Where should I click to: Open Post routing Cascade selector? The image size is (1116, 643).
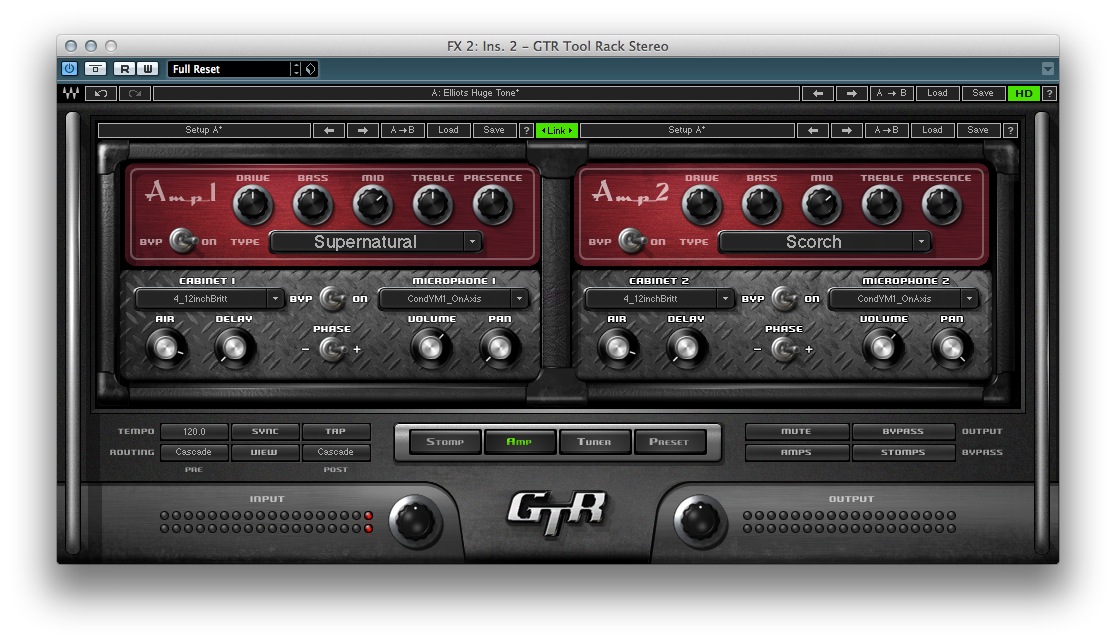[x=335, y=452]
